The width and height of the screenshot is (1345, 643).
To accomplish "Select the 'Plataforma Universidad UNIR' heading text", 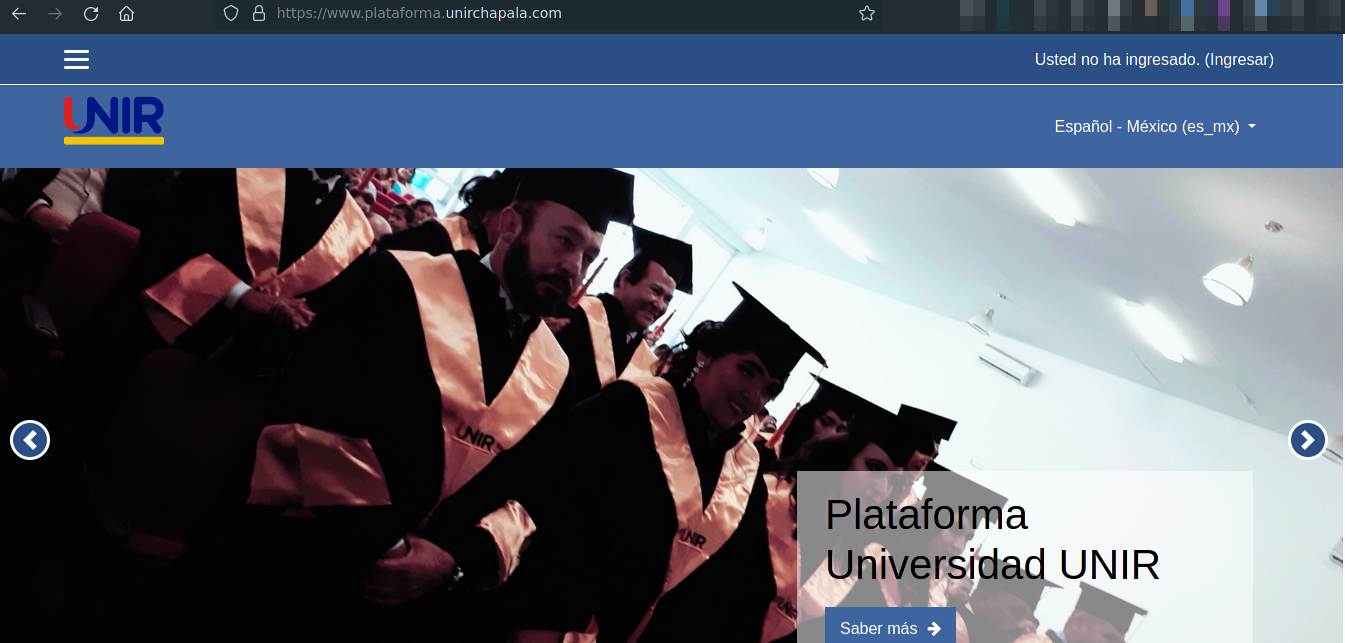I will point(992,540).
